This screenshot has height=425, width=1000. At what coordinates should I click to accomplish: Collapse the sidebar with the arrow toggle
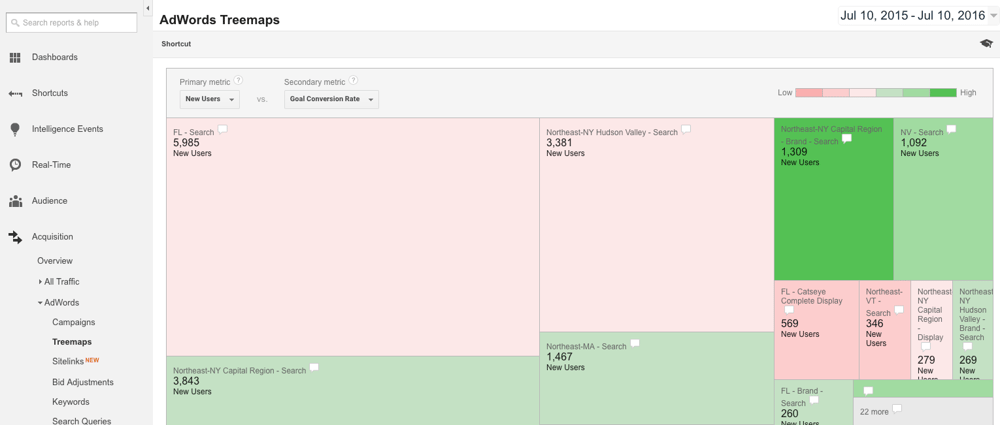click(148, 9)
